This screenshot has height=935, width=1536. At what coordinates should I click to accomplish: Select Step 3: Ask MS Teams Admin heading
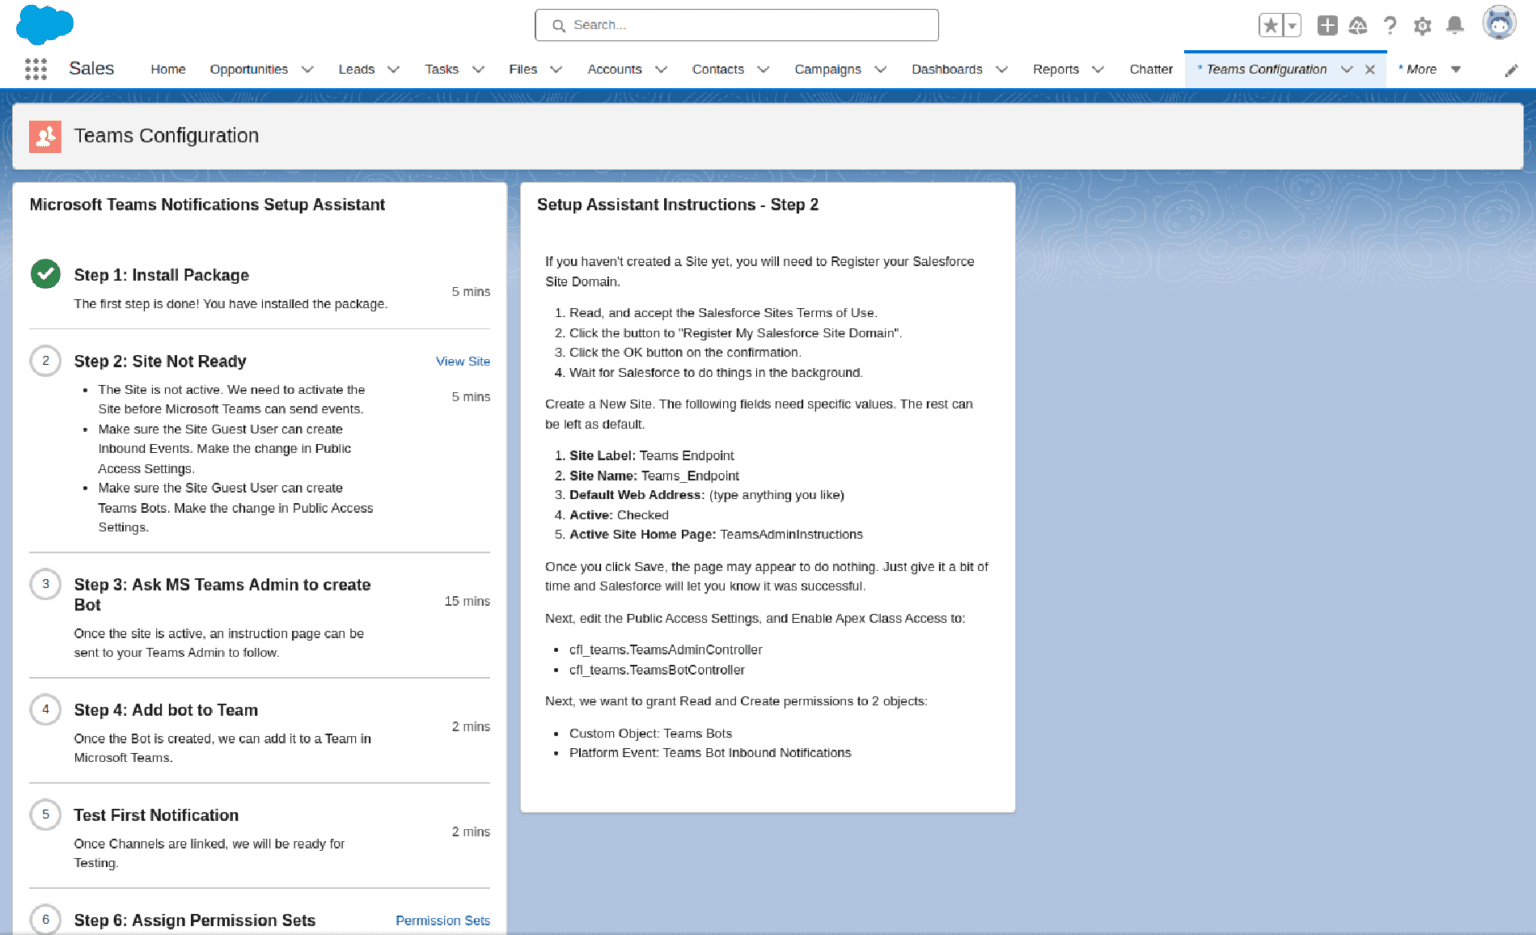pos(222,594)
